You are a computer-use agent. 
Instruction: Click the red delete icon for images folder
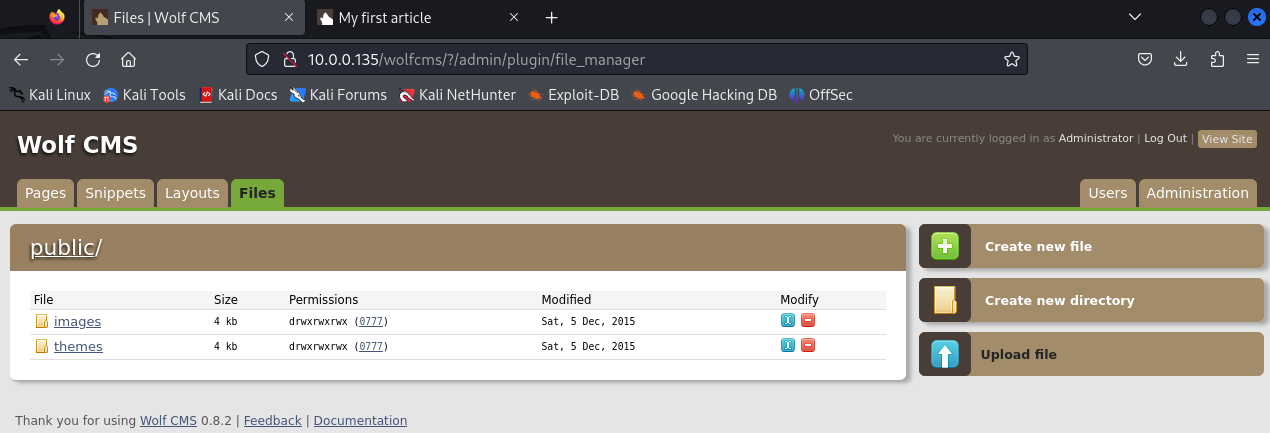pyautogui.click(x=808, y=321)
